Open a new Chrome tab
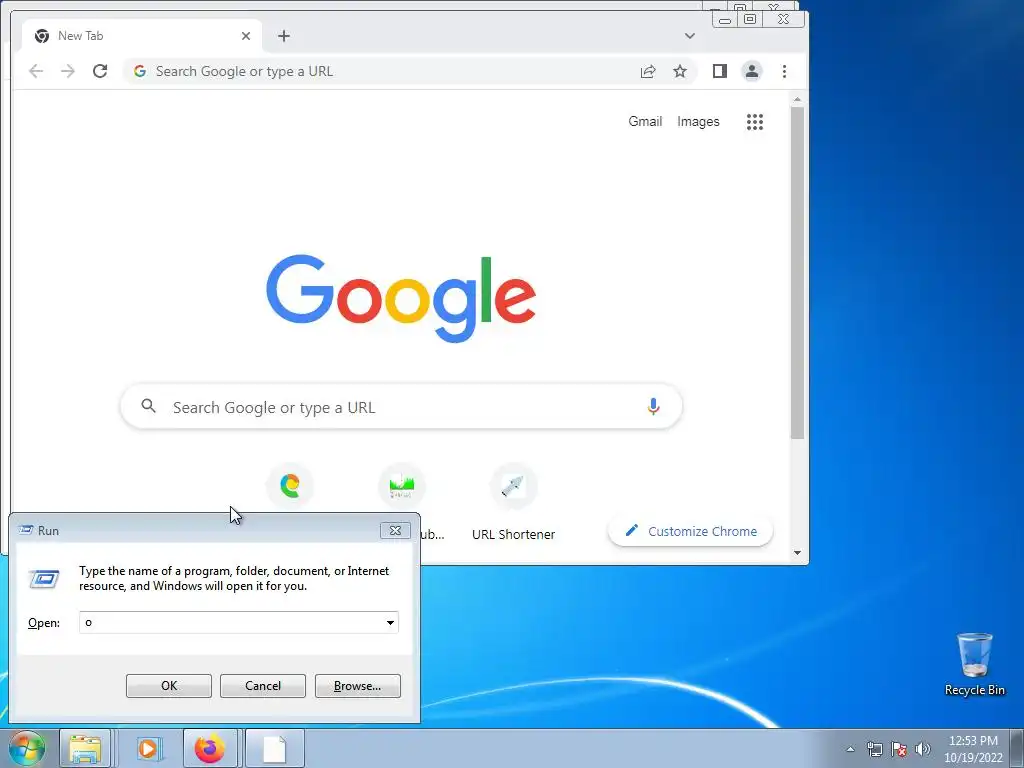The width and height of the screenshot is (1024, 768). [283, 36]
